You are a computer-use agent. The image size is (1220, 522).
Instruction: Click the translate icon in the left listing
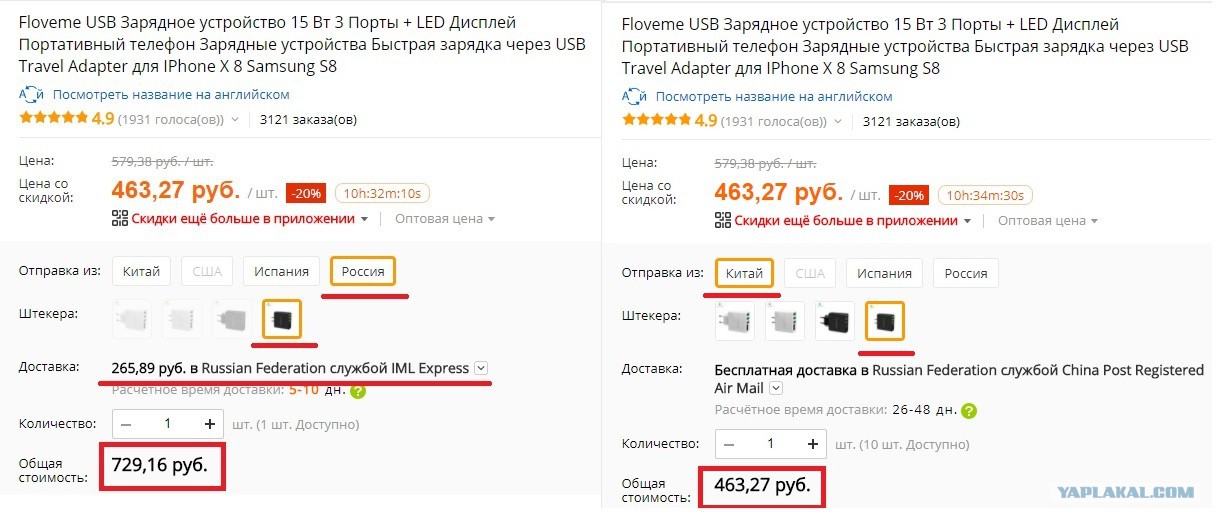31,95
